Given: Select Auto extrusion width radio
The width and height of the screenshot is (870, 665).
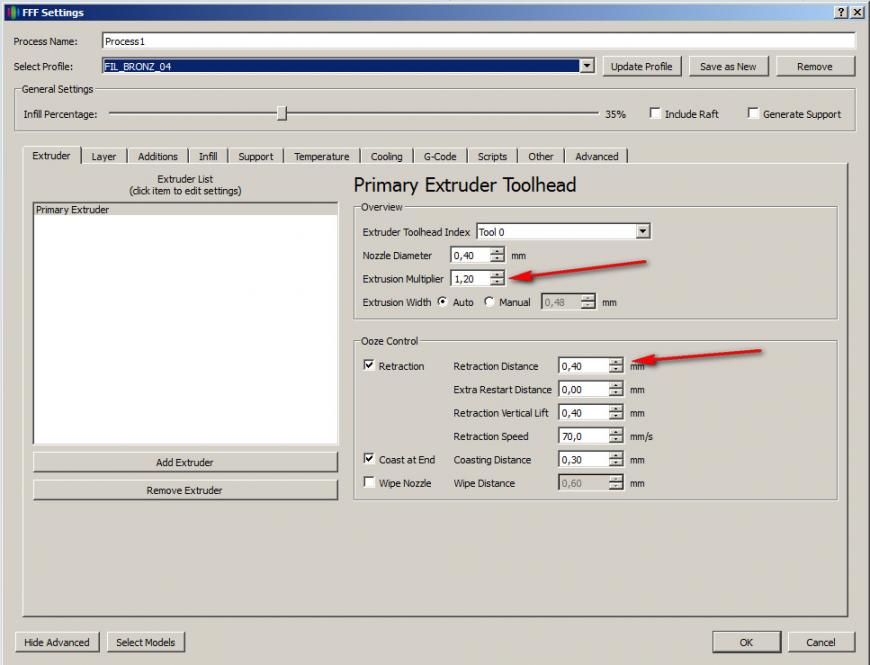Looking at the screenshot, I should tap(442, 301).
